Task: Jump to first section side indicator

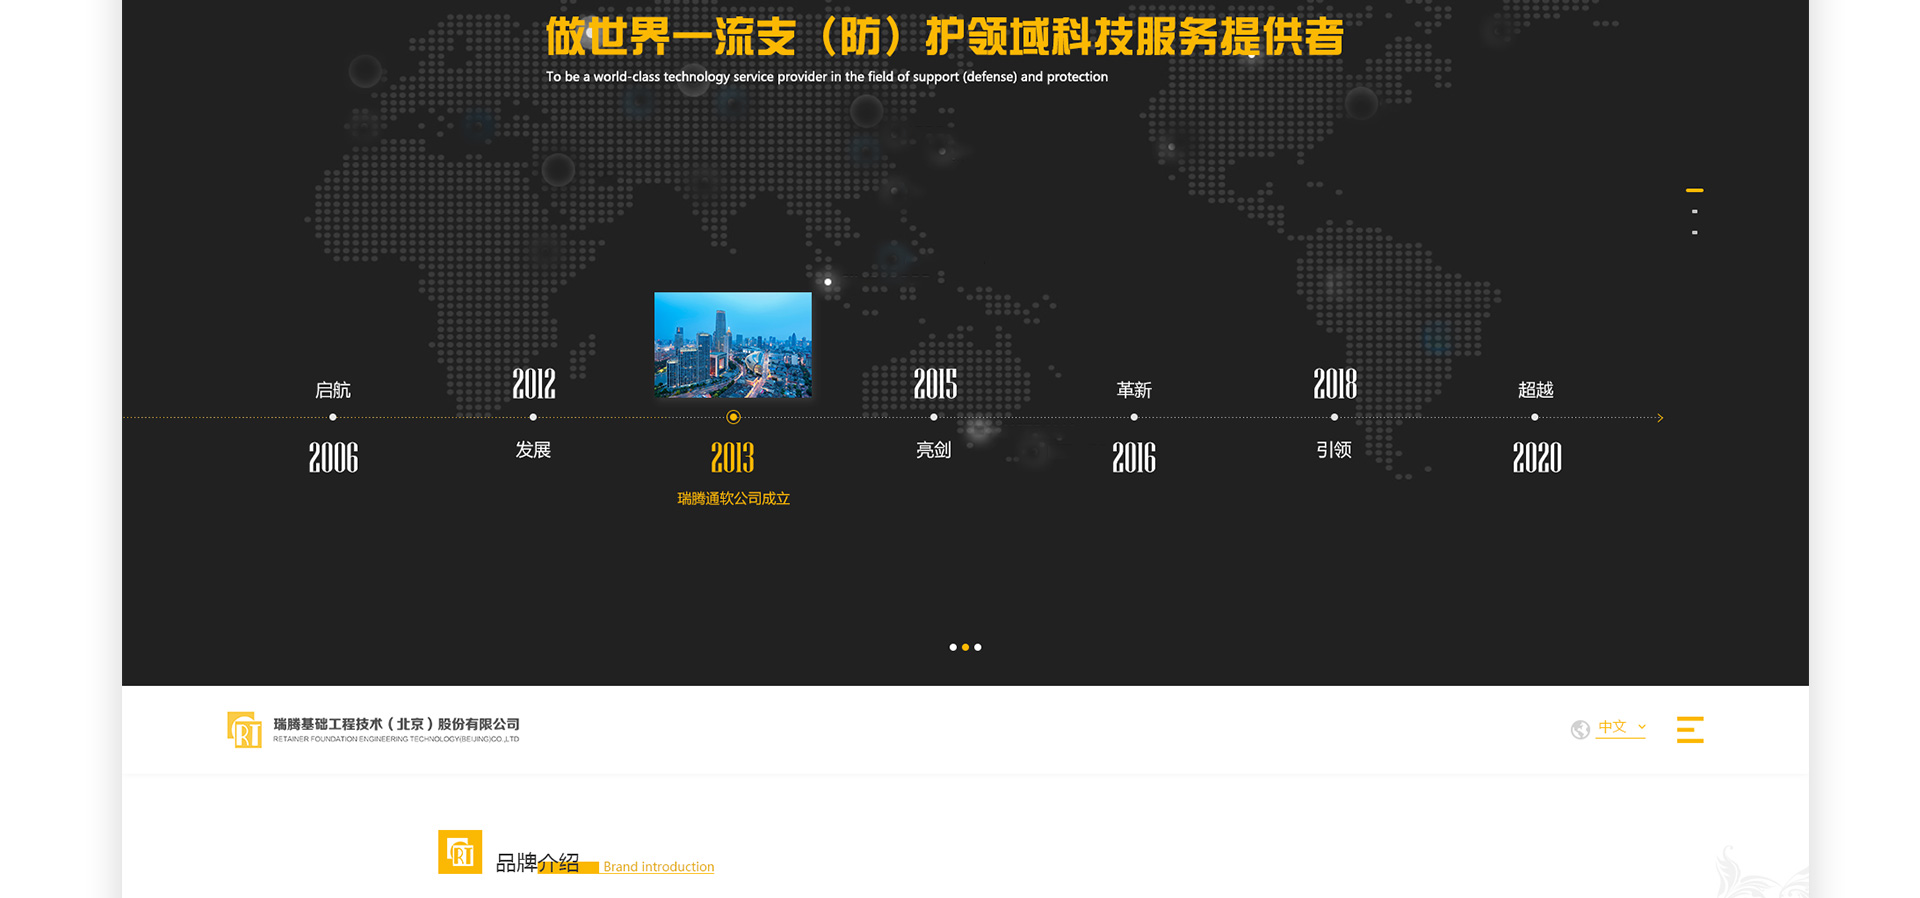Action: click(x=1694, y=190)
